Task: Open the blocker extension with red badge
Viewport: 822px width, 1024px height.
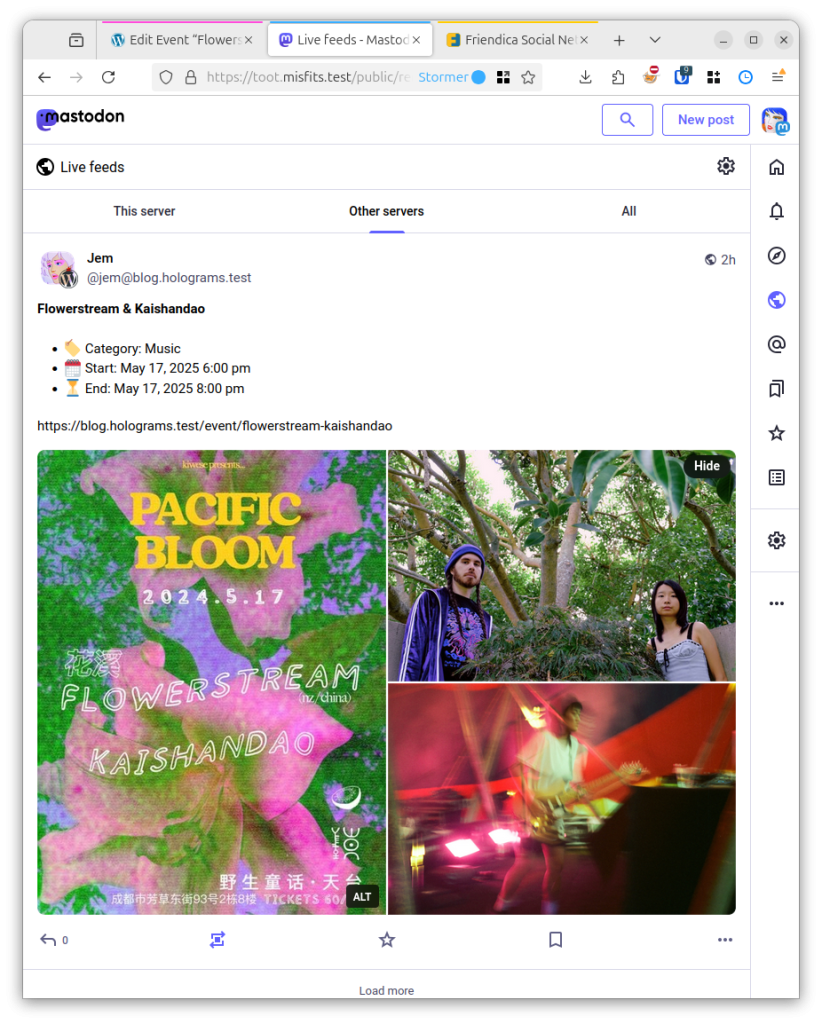Action: tap(650, 76)
